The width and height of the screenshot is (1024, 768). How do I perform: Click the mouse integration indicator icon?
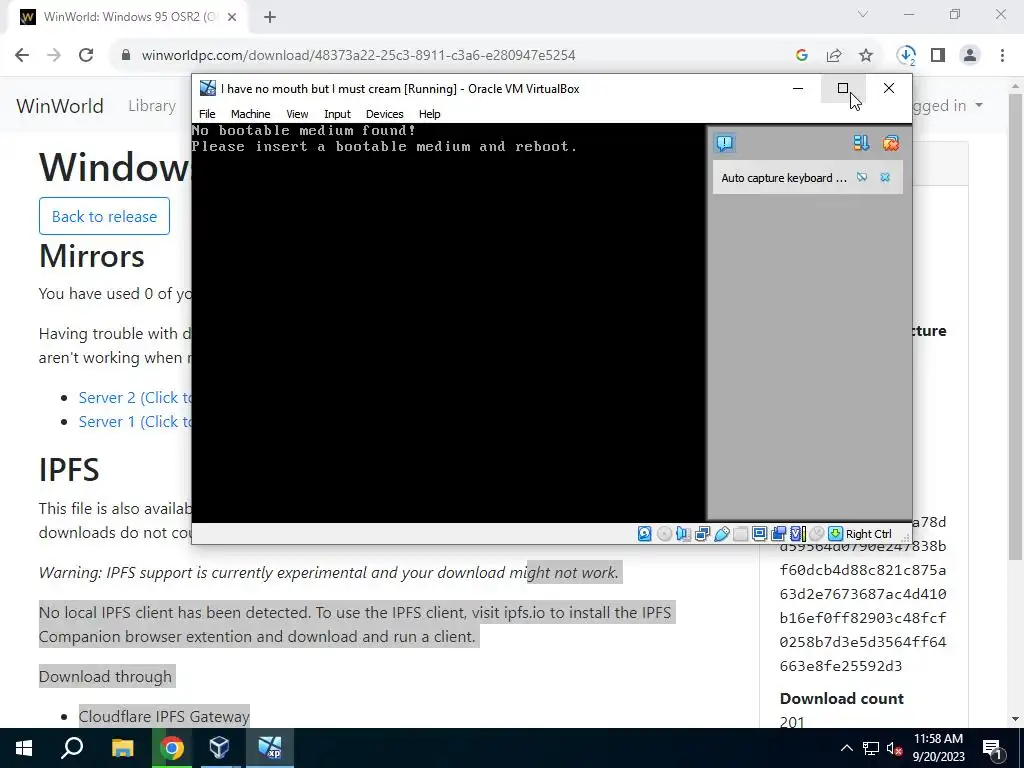coord(816,534)
